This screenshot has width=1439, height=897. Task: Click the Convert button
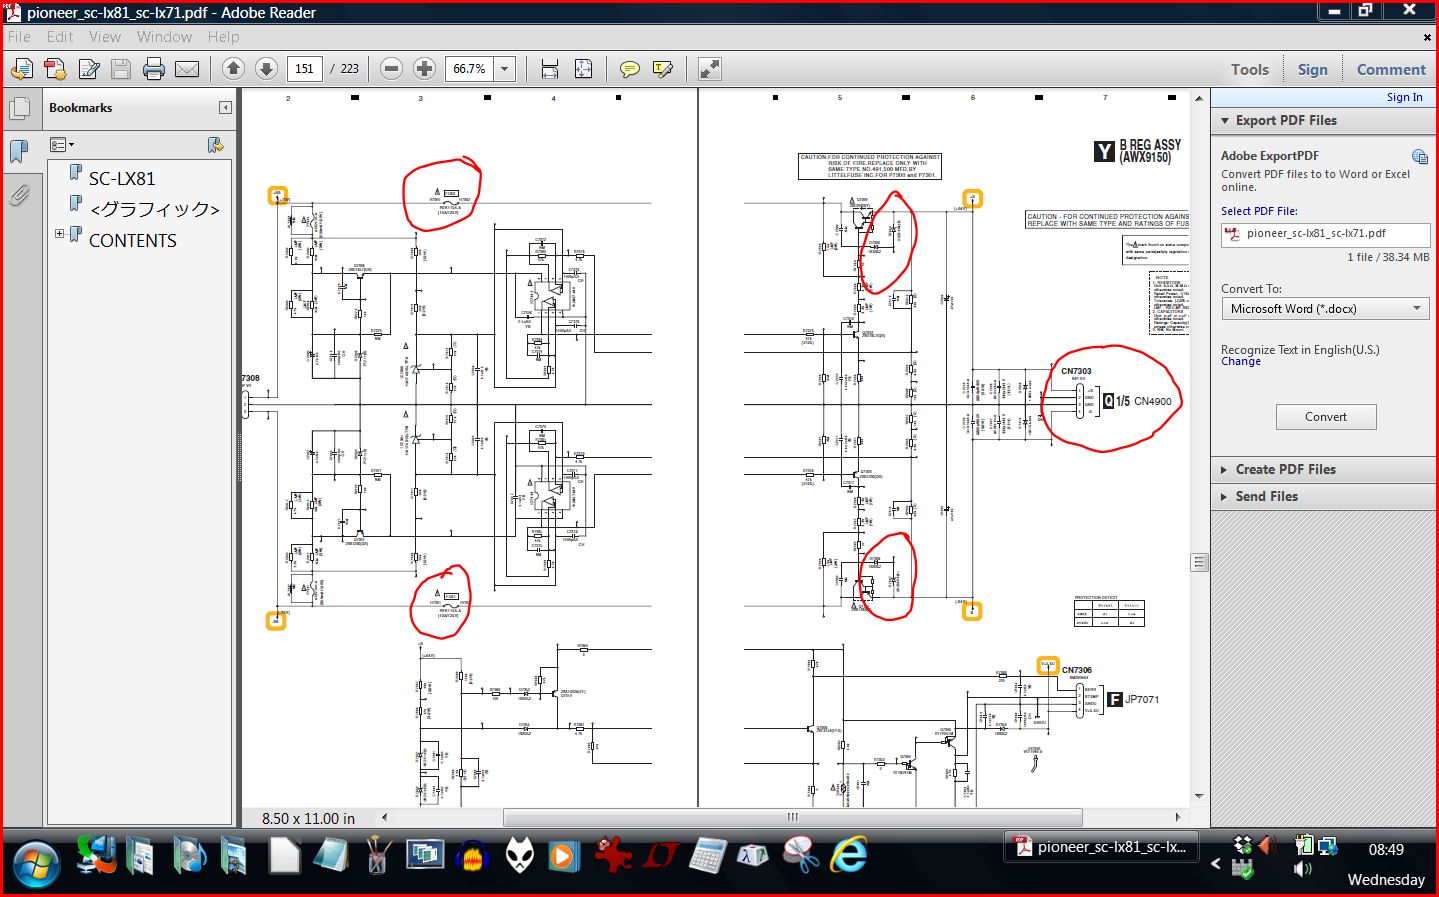pyautogui.click(x=1326, y=417)
